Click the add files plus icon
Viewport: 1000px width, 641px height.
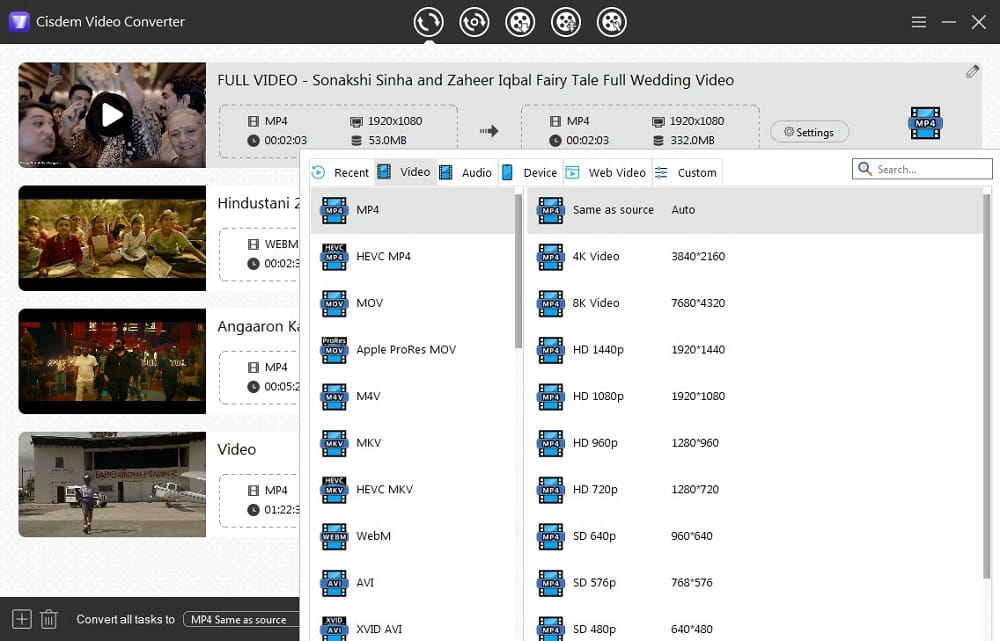pyautogui.click(x=21, y=619)
